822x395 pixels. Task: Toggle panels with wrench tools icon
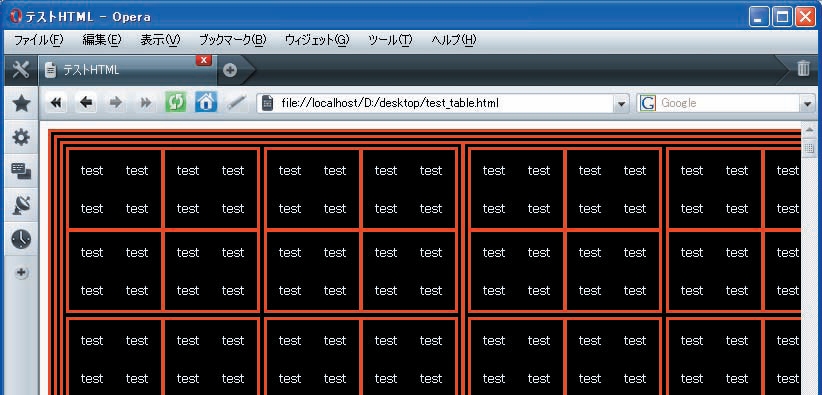(x=20, y=69)
